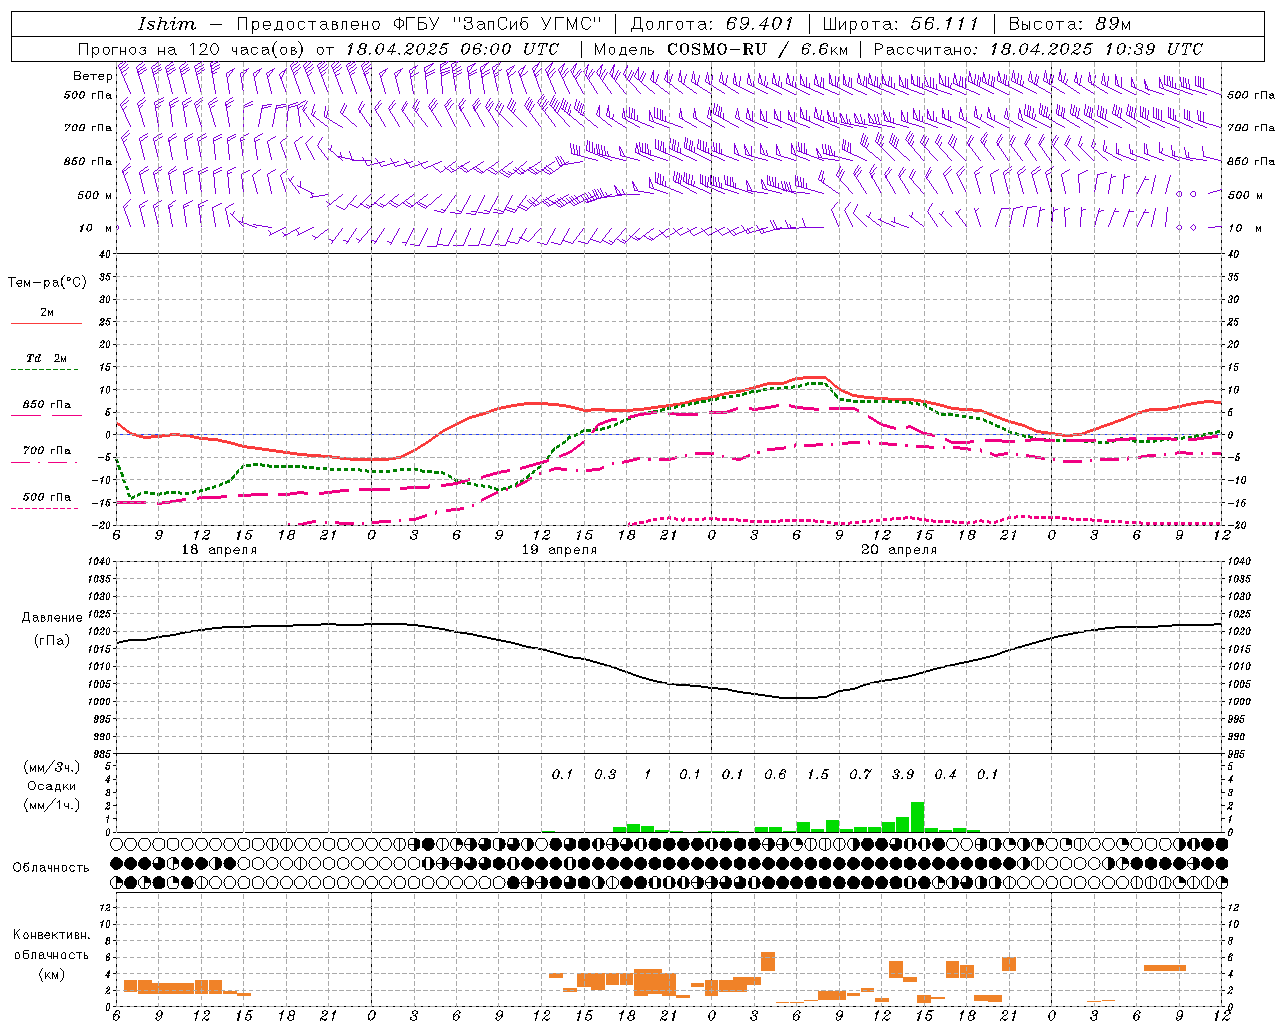Click the "(мм/3ч.)" precipitation unit label
This screenshot has height=1024, width=1280.
(52, 768)
